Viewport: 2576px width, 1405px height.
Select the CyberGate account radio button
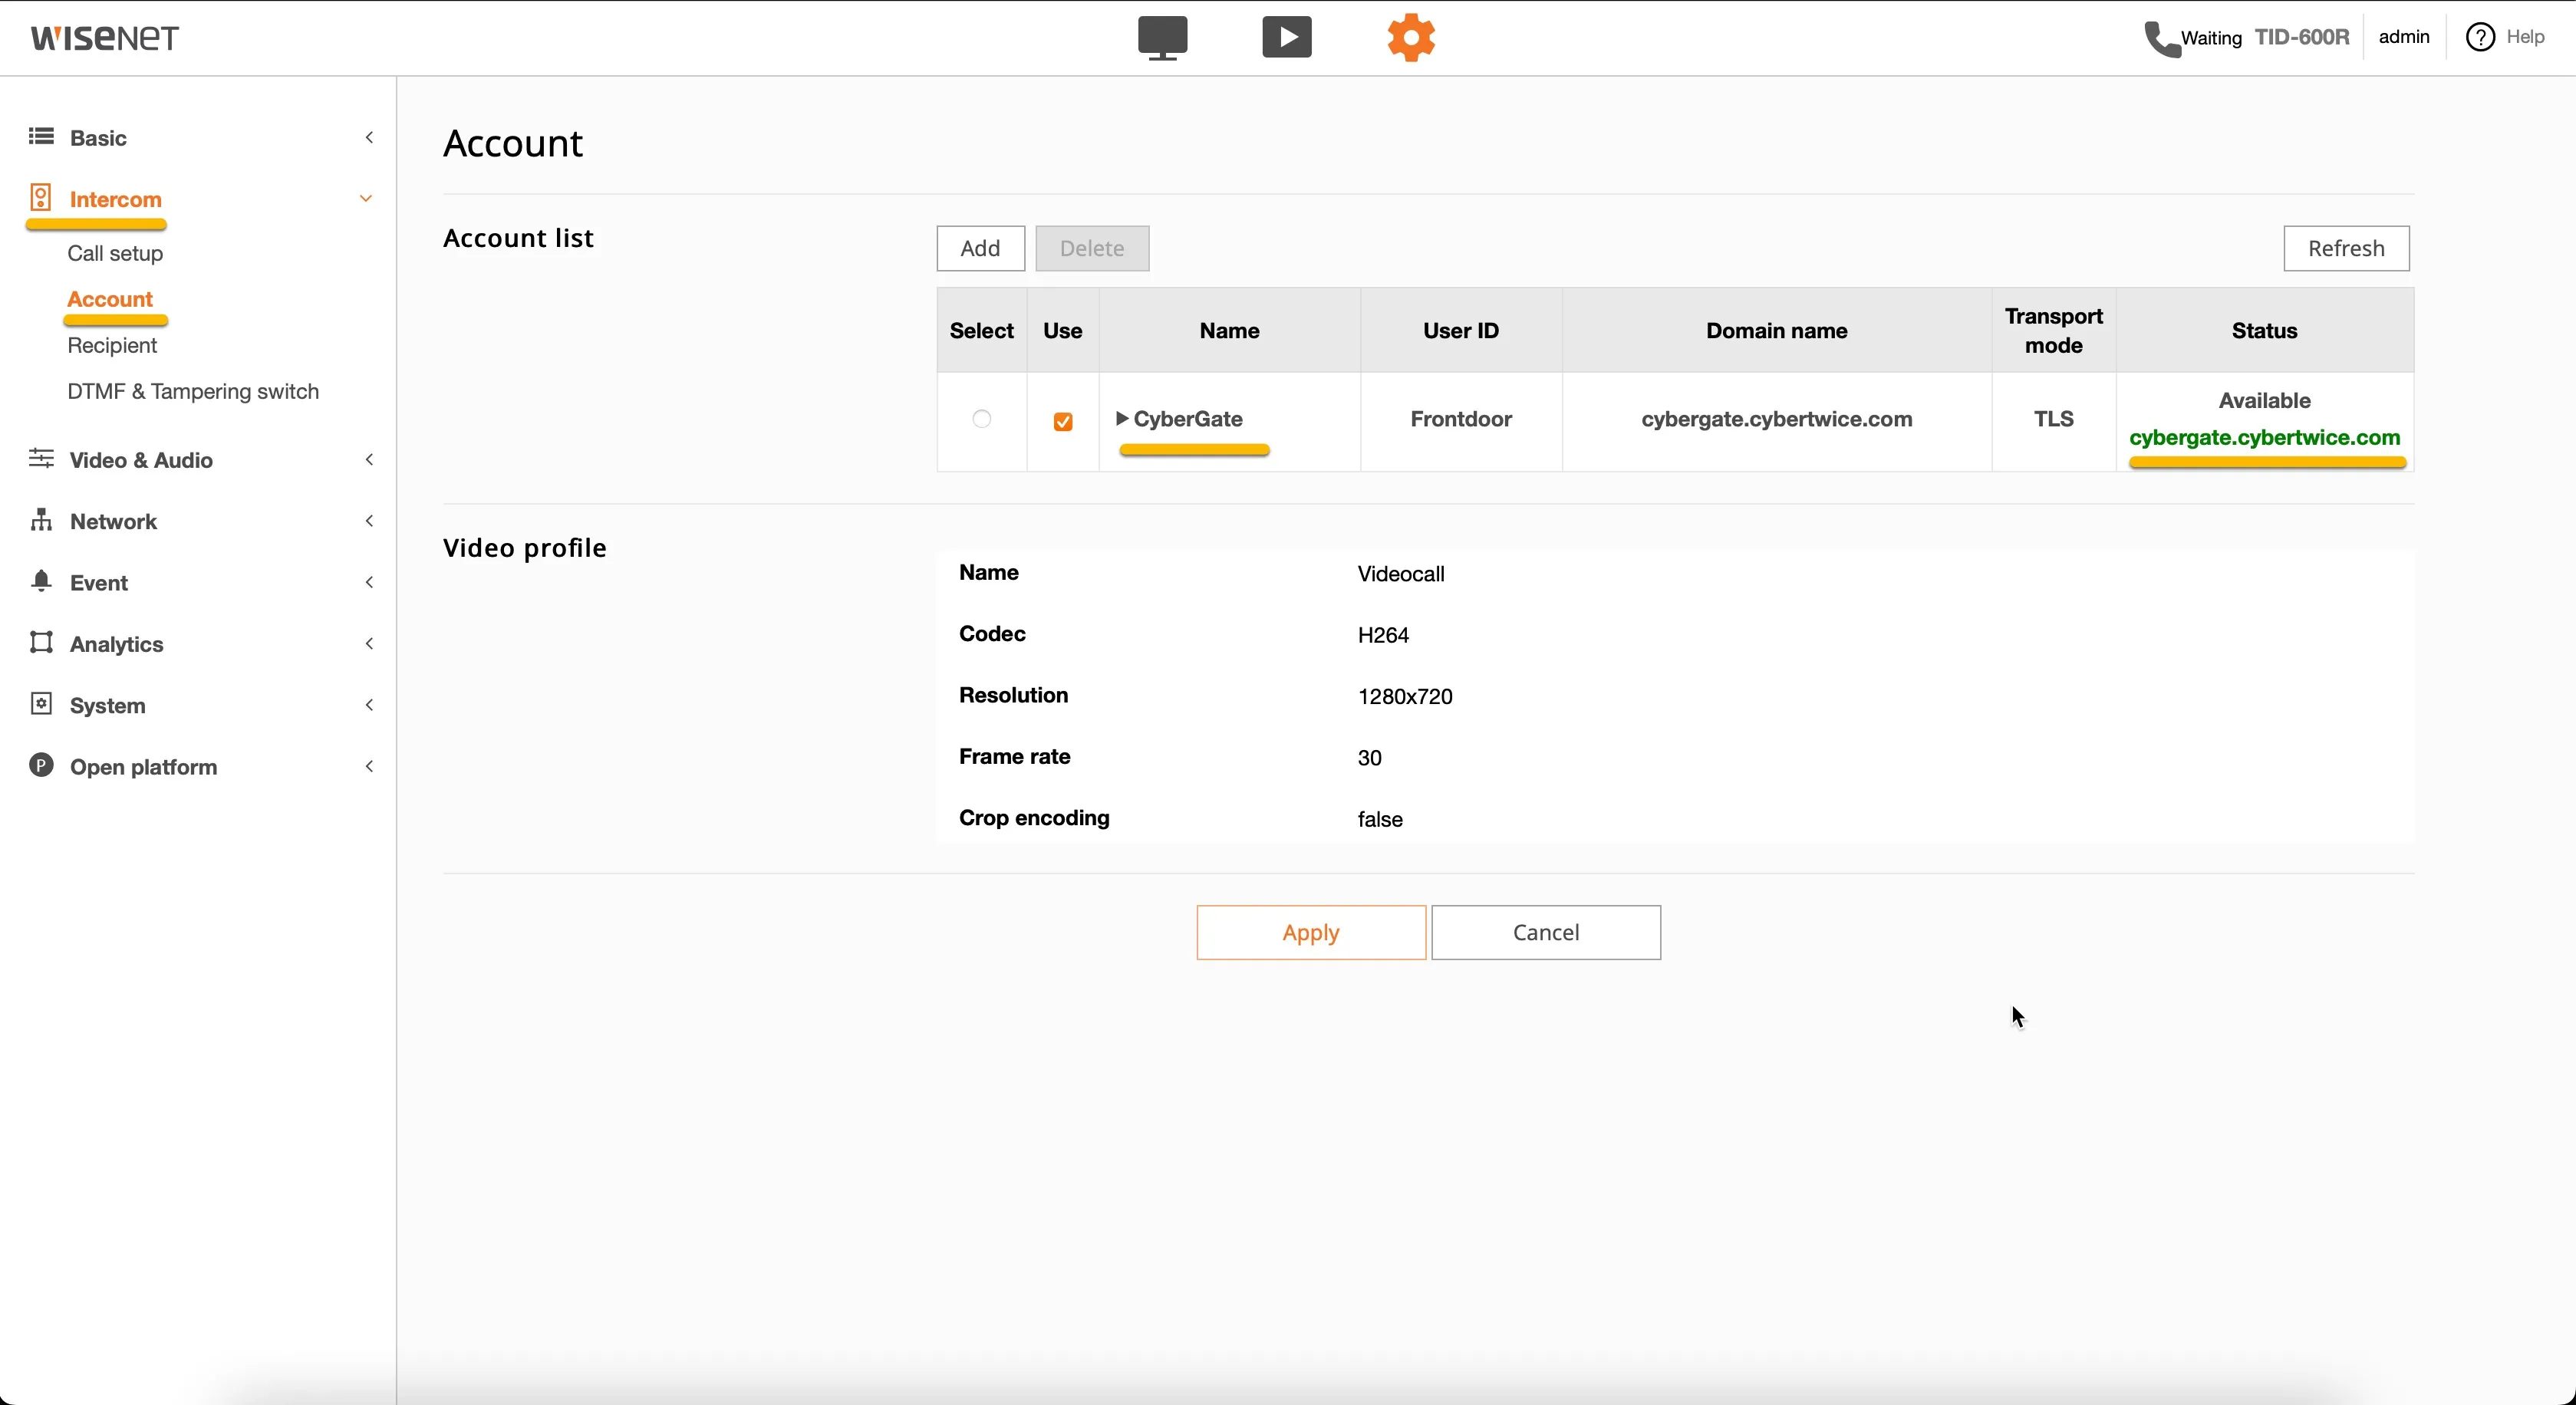point(981,419)
